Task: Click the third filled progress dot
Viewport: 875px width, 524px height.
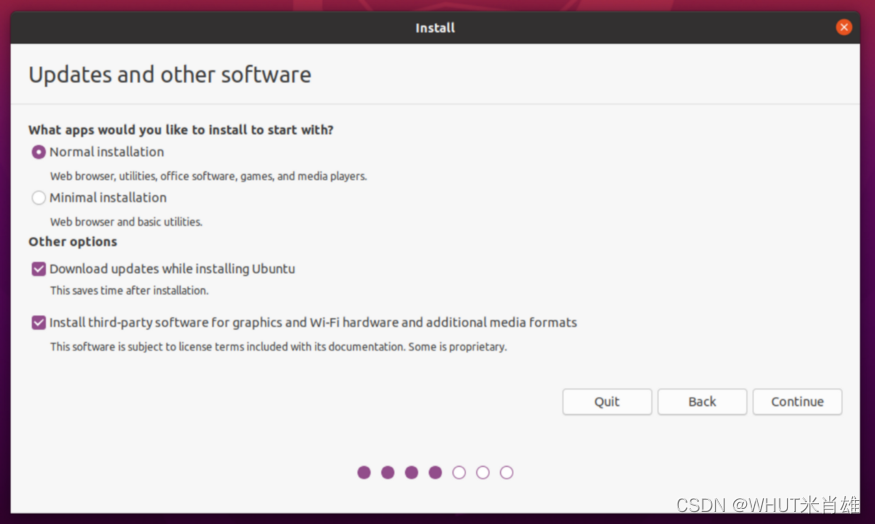Action: point(411,473)
